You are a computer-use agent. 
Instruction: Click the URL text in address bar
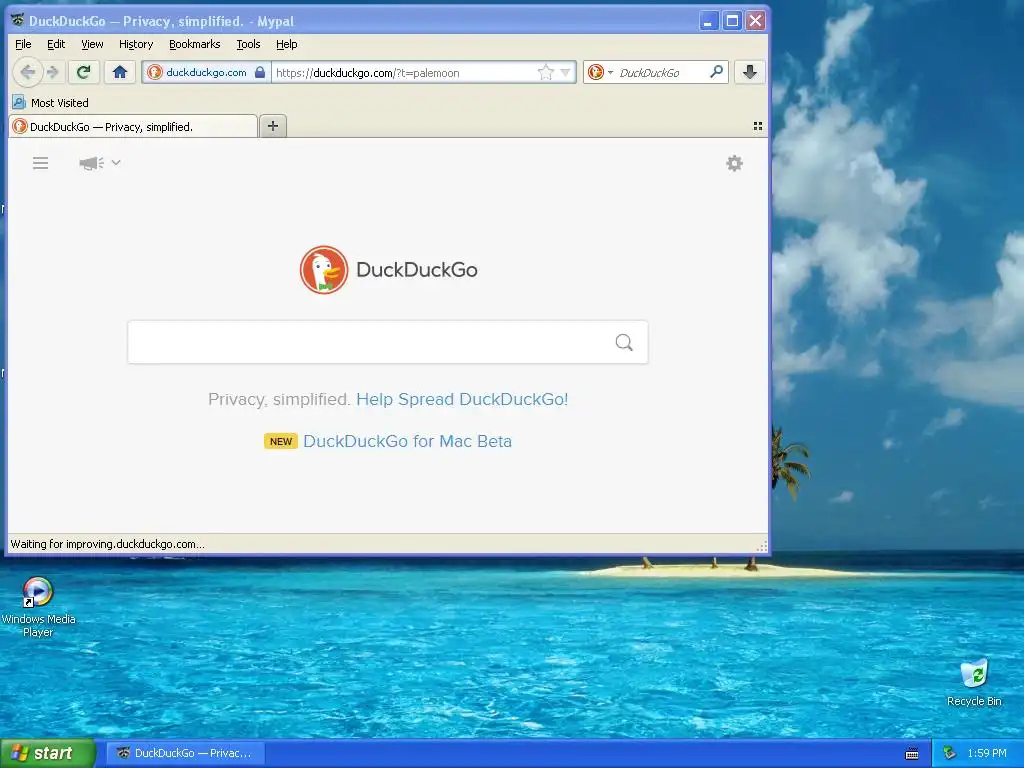click(x=368, y=72)
